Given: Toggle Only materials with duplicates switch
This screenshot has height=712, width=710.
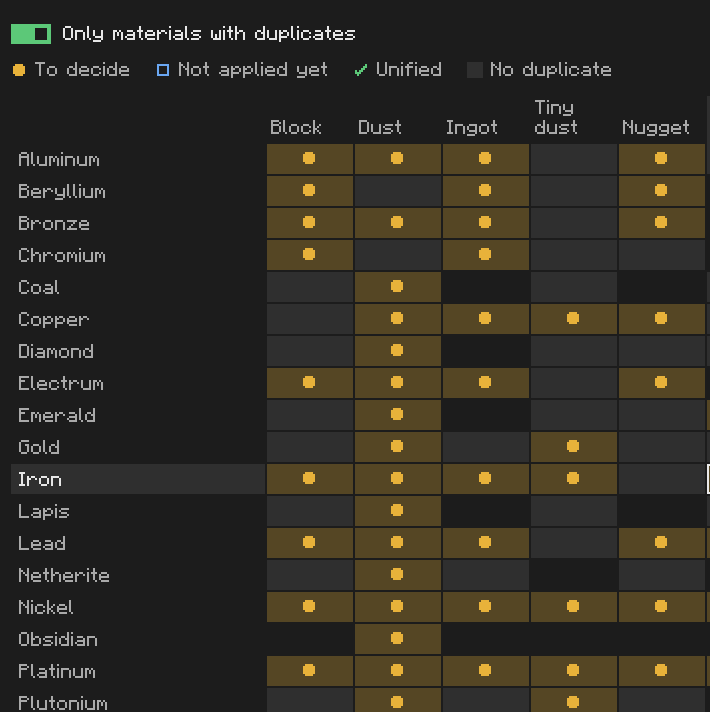Looking at the screenshot, I should click(x=31, y=34).
